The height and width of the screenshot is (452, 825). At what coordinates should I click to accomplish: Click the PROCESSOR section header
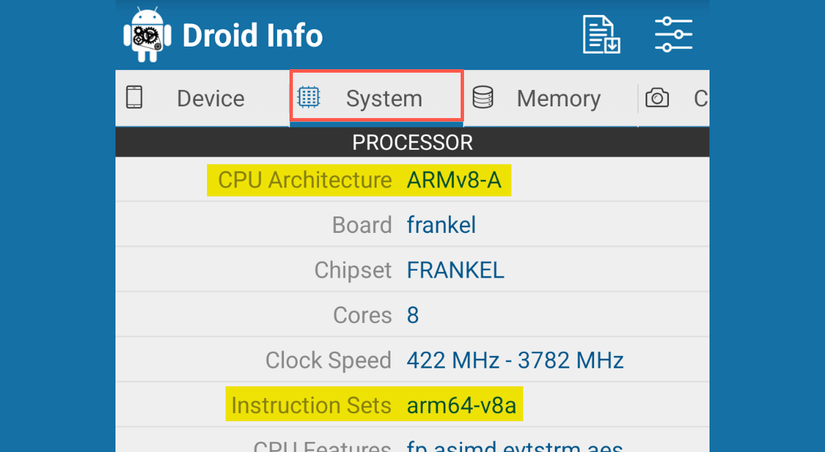tap(412, 143)
